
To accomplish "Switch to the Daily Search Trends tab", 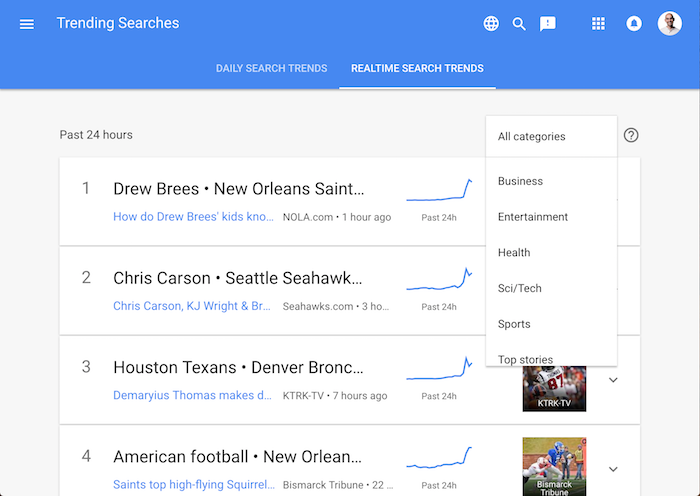I will tap(271, 68).
